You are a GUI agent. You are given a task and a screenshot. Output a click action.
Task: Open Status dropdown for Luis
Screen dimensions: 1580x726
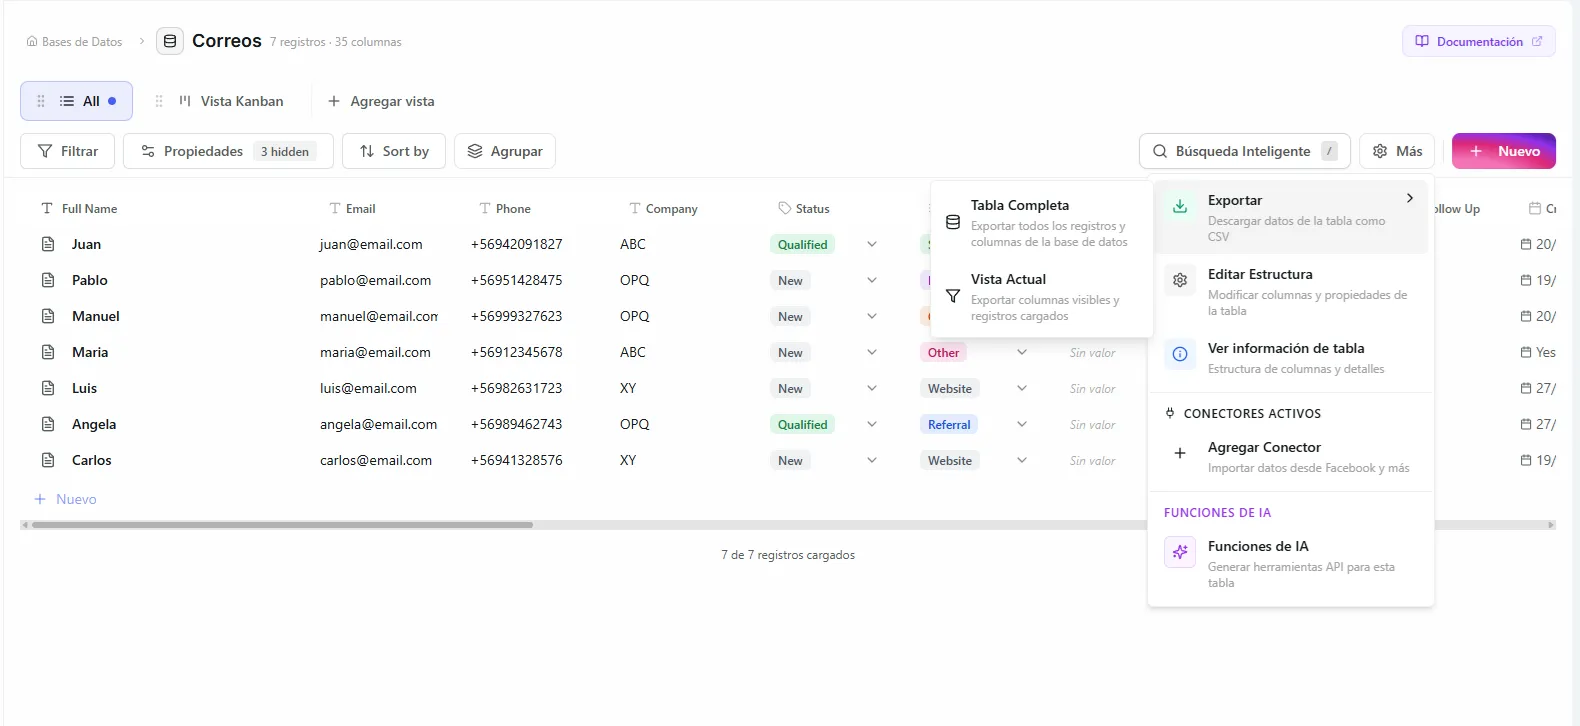[872, 388]
